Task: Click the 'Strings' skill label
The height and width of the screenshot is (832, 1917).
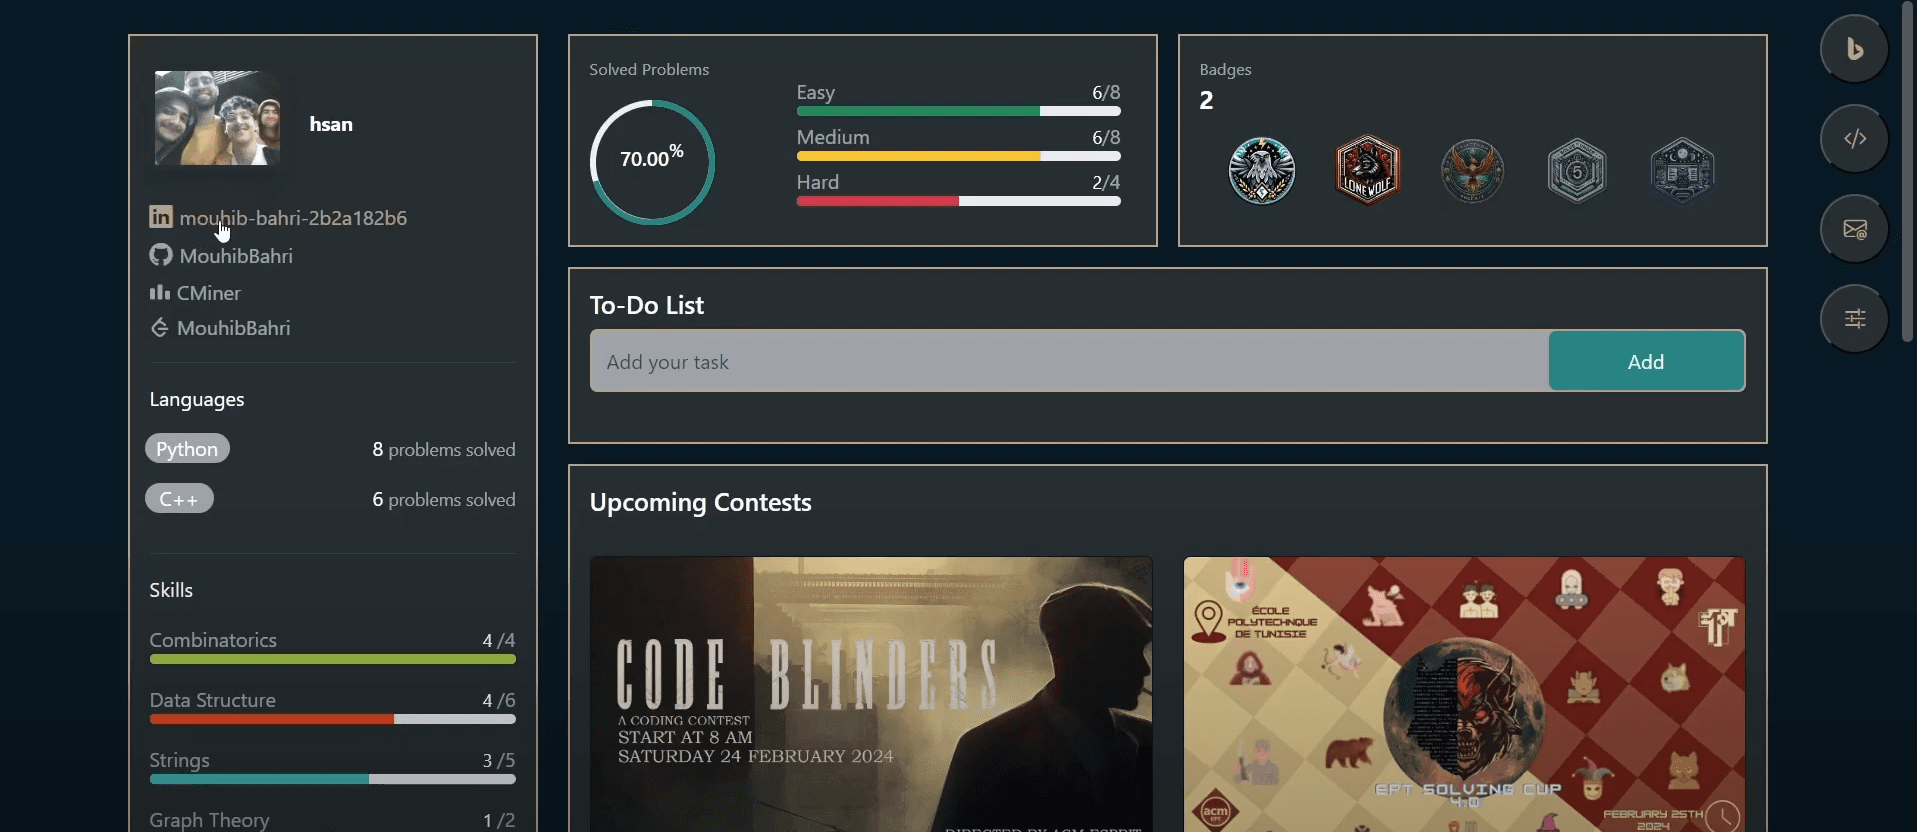Action: click(x=180, y=760)
